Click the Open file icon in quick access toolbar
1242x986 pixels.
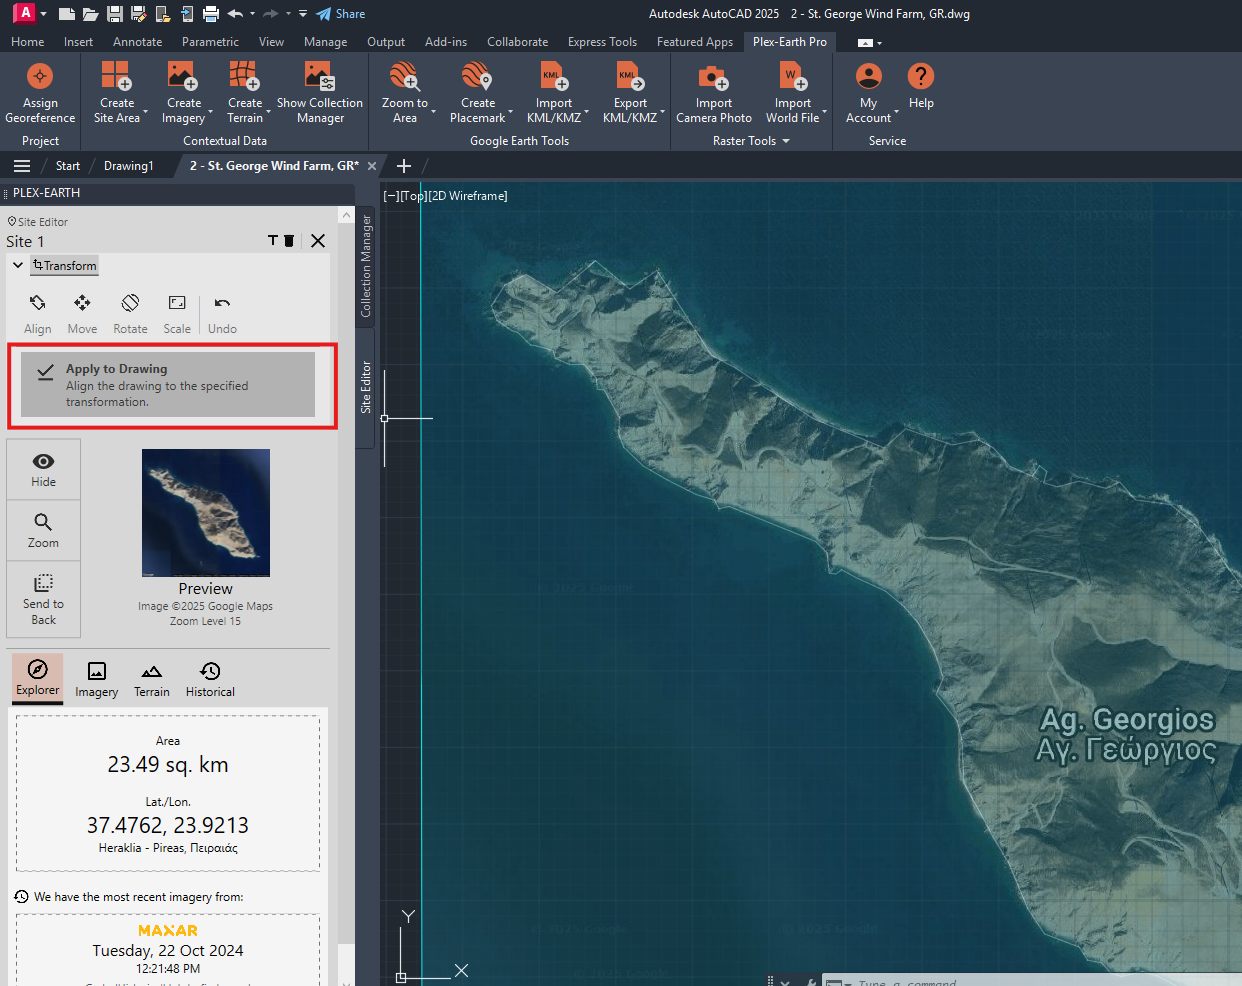(90, 14)
